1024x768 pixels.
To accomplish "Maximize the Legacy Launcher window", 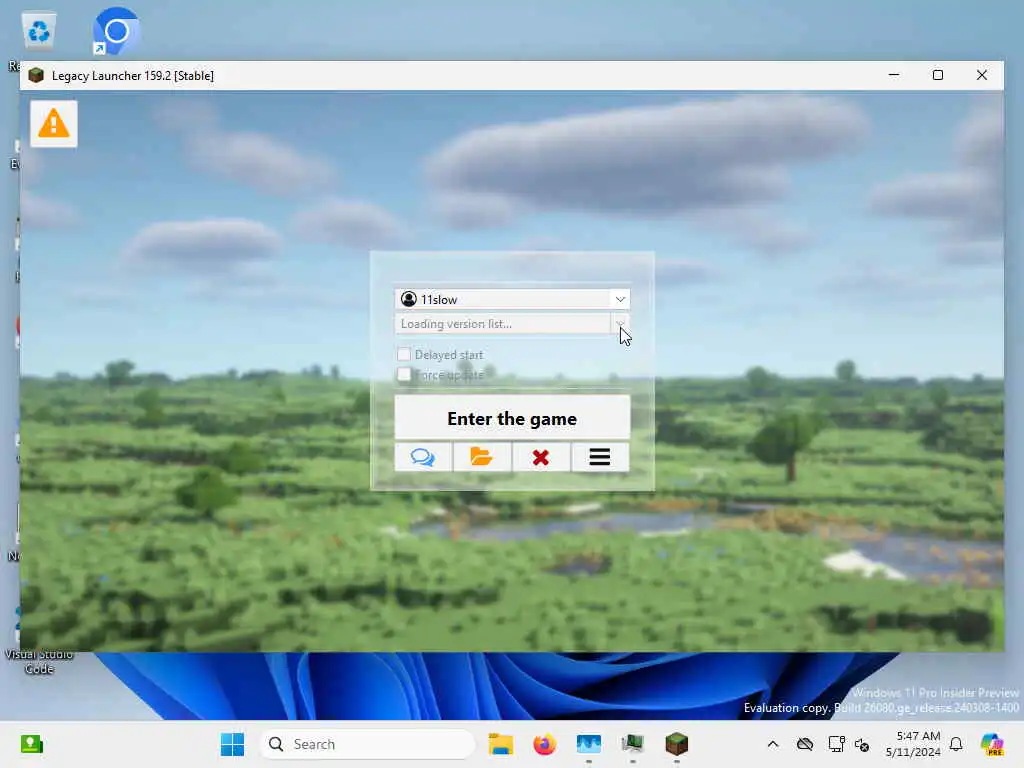I will 938,75.
